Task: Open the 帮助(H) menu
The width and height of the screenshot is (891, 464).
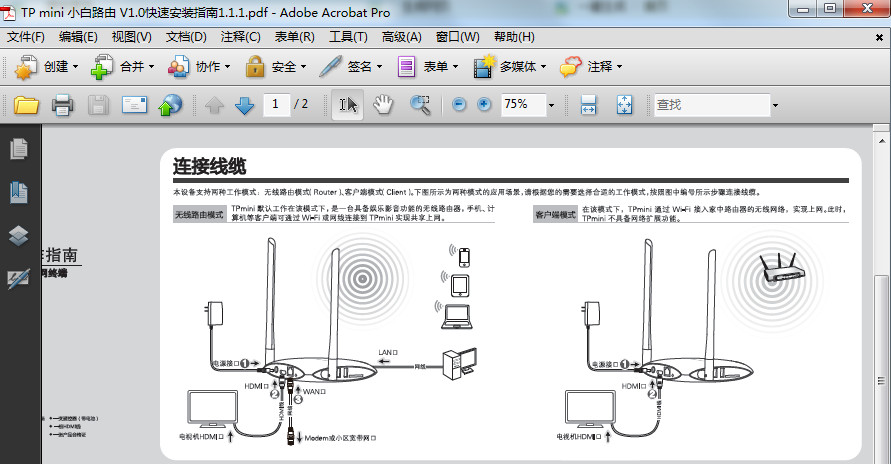Action: pos(514,37)
